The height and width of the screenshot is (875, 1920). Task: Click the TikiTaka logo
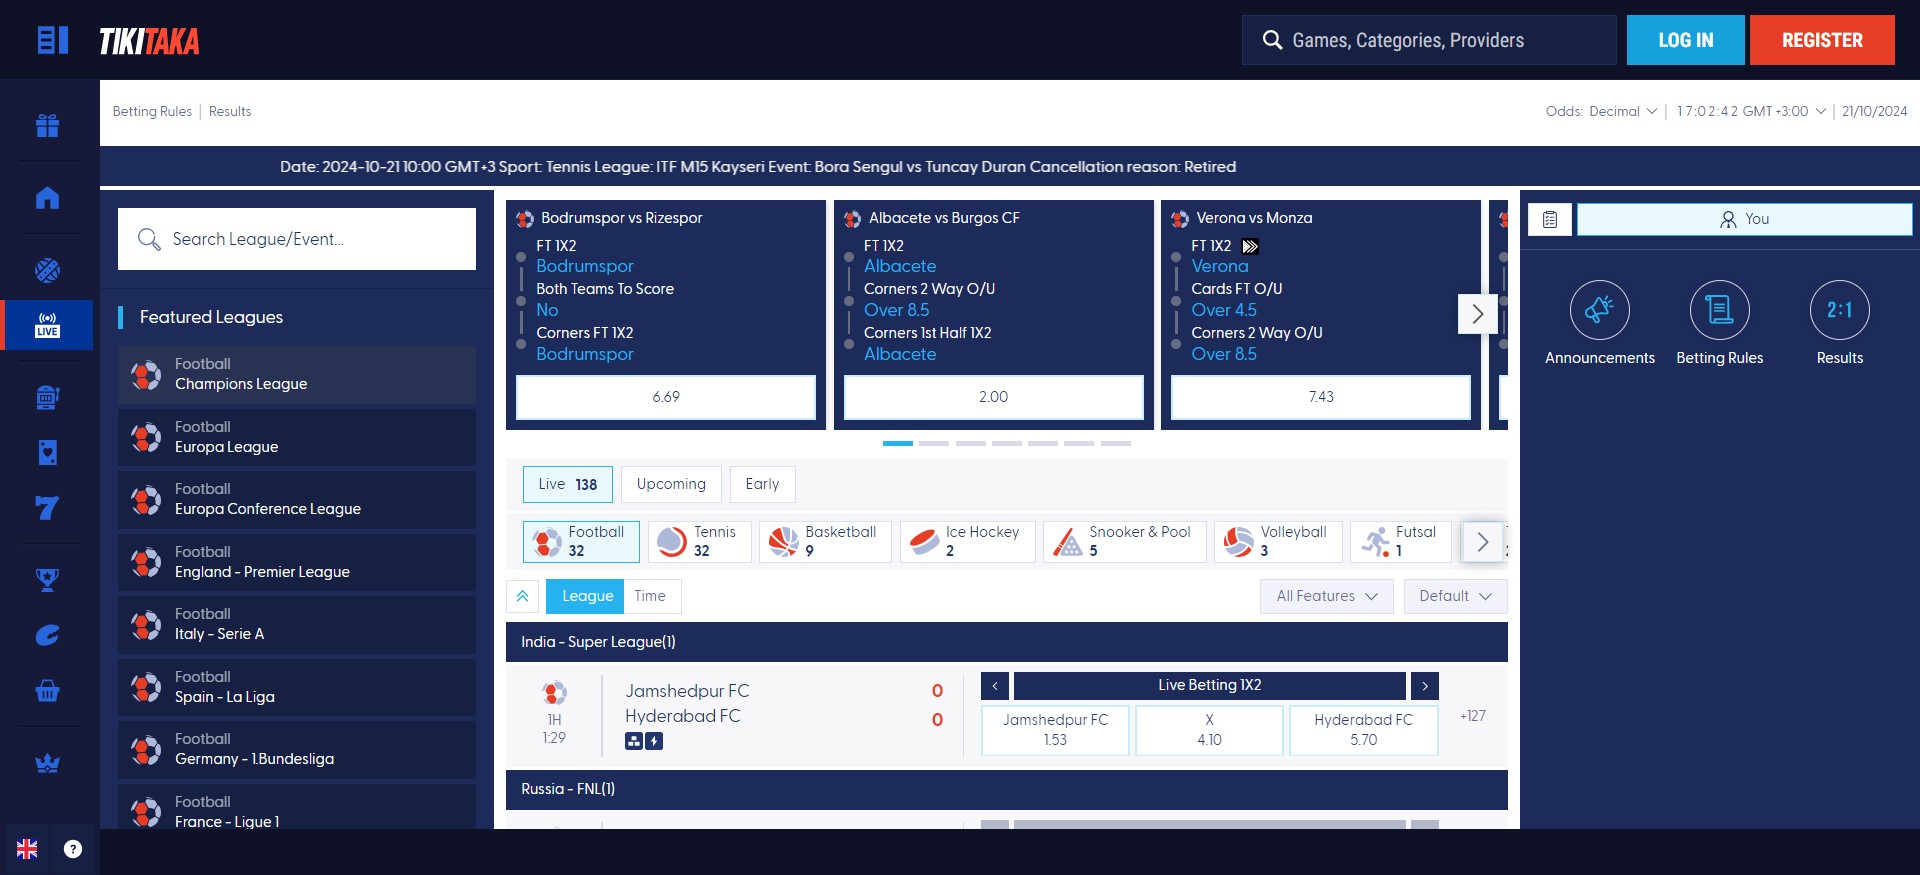point(149,41)
